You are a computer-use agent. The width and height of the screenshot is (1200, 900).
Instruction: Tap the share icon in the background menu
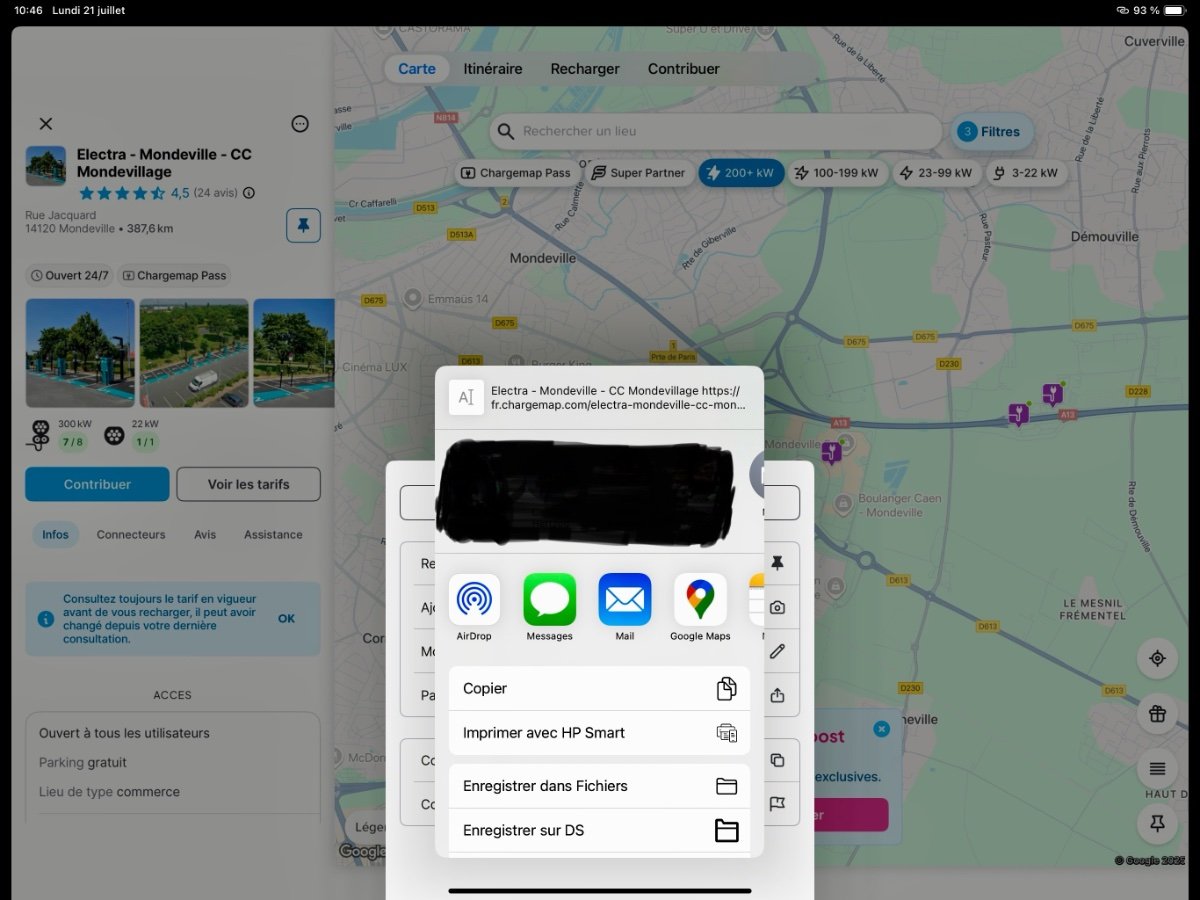[777, 695]
